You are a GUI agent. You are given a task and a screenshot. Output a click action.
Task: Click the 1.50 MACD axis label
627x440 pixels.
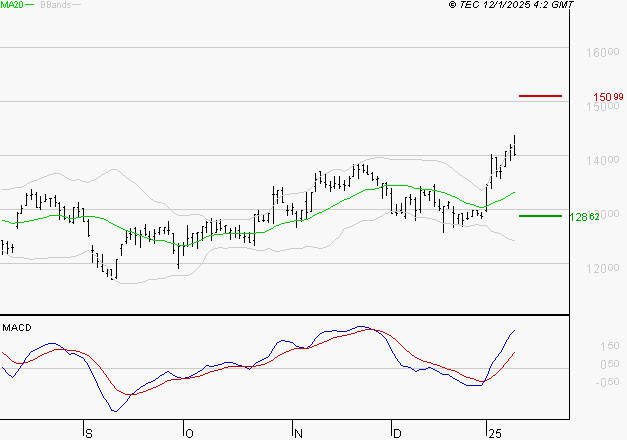[x=610, y=346]
